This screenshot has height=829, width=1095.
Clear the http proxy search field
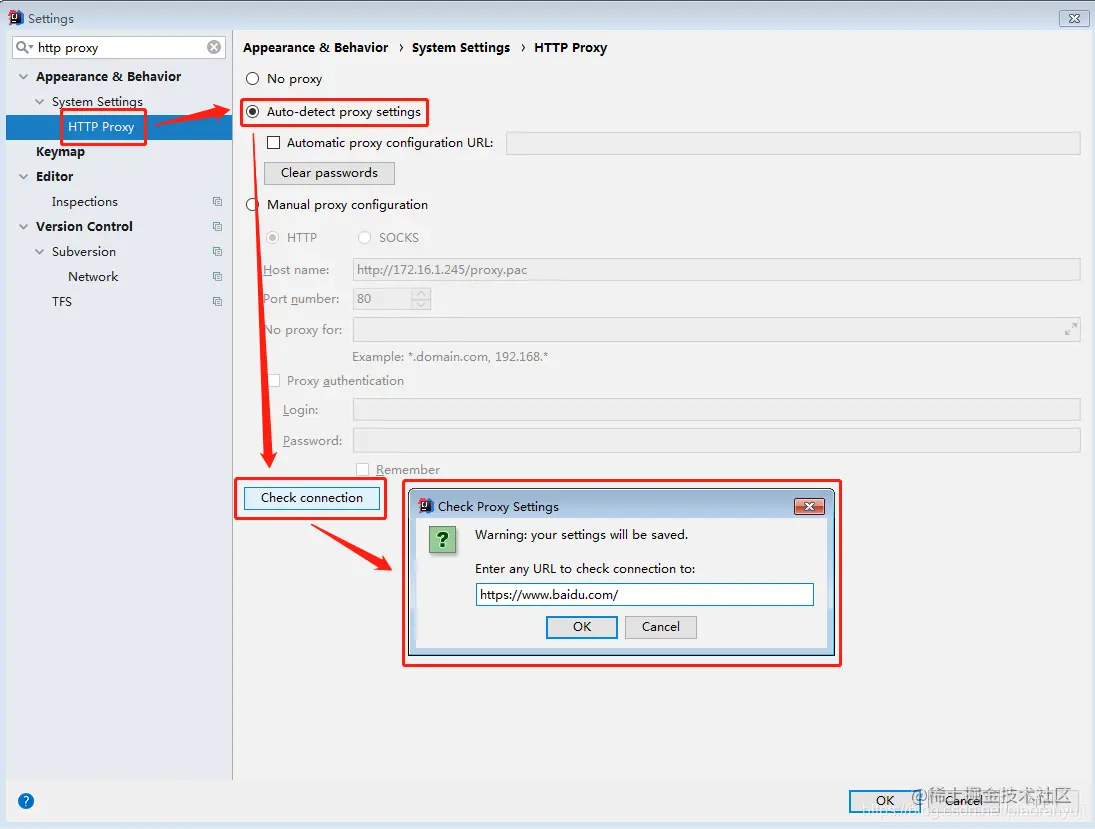tap(214, 47)
